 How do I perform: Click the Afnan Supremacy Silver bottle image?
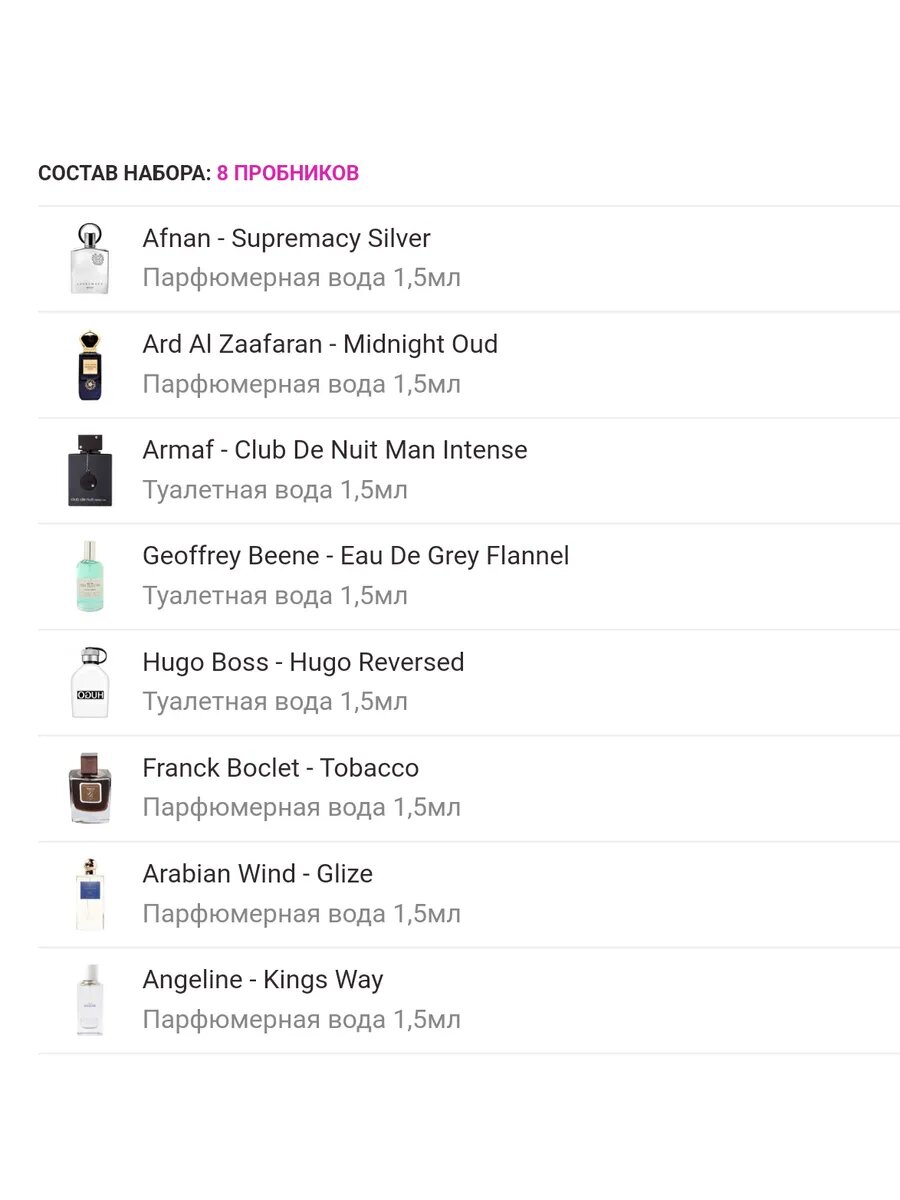[90, 259]
